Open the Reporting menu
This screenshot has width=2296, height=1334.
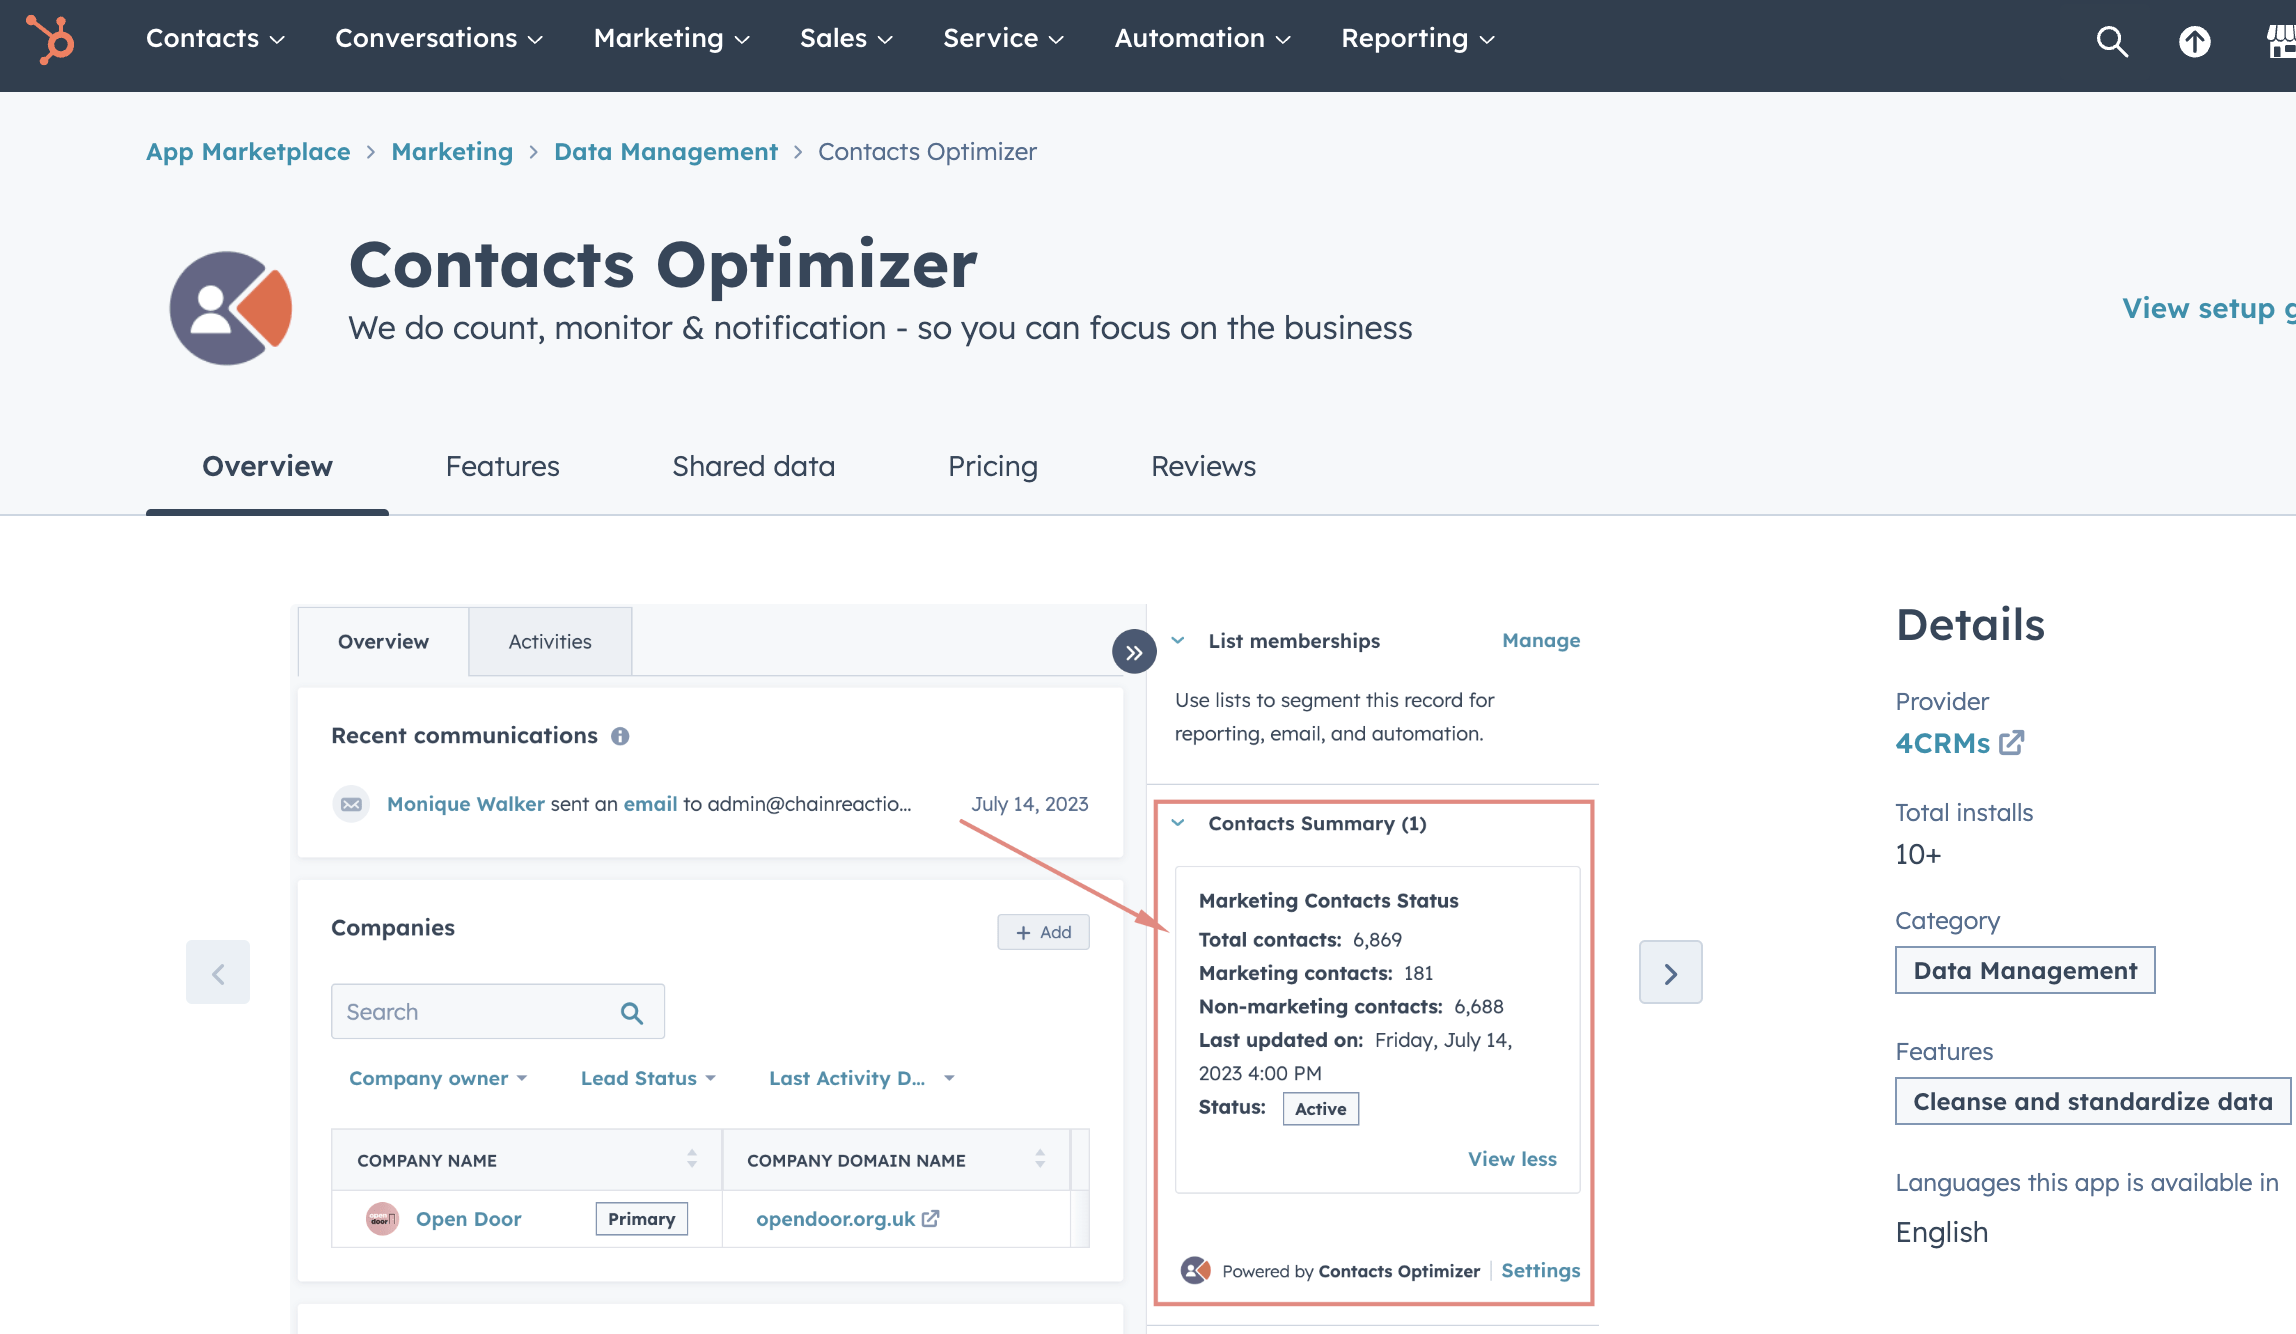click(x=1417, y=38)
